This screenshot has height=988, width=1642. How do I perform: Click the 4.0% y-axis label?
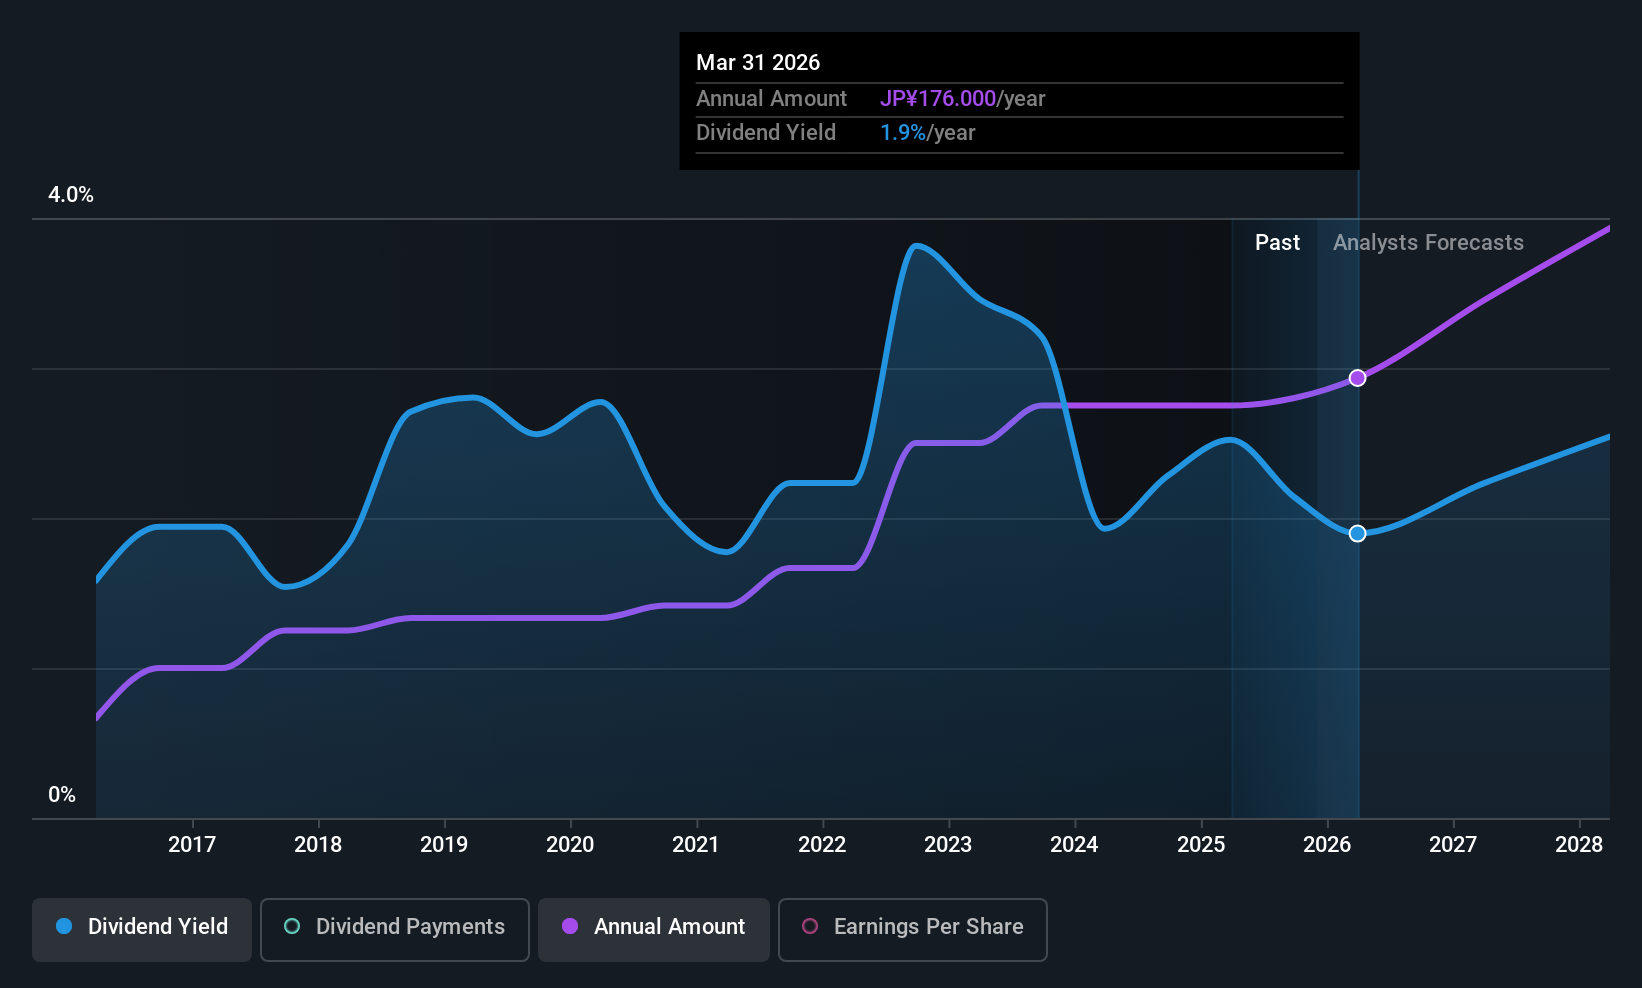tap(71, 195)
